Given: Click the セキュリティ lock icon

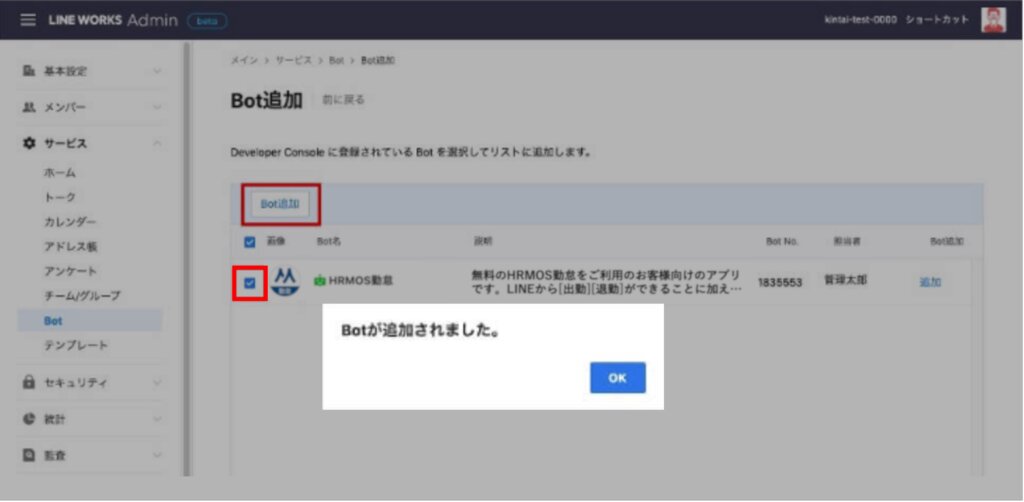Looking at the screenshot, I should pos(29,382).
